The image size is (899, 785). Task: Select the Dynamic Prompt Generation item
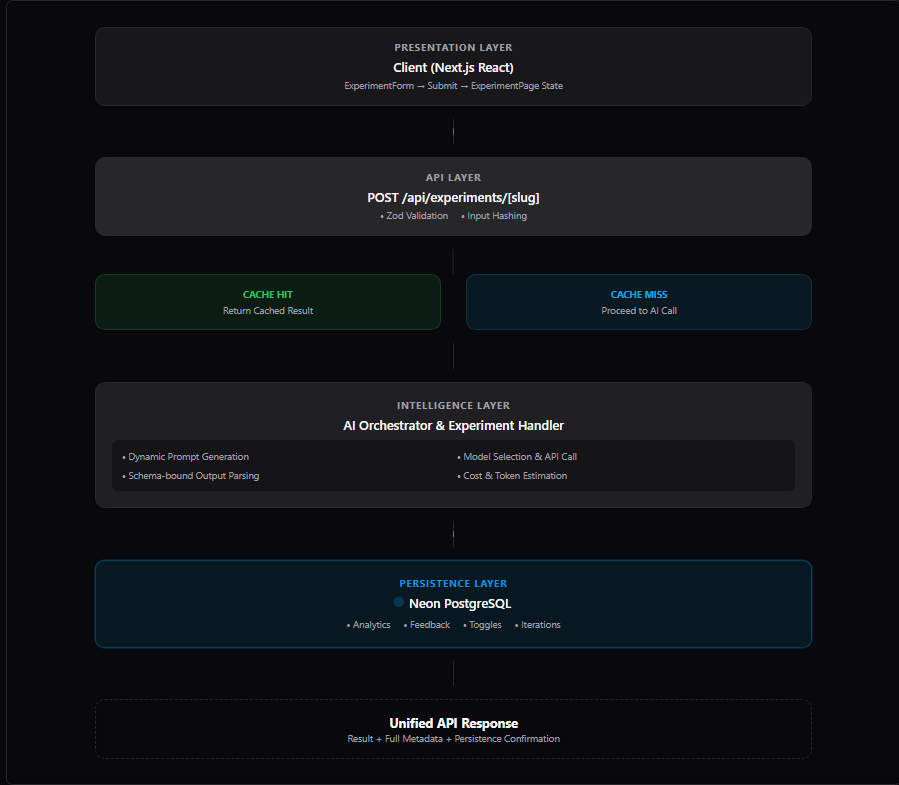[x=188, y=457]
